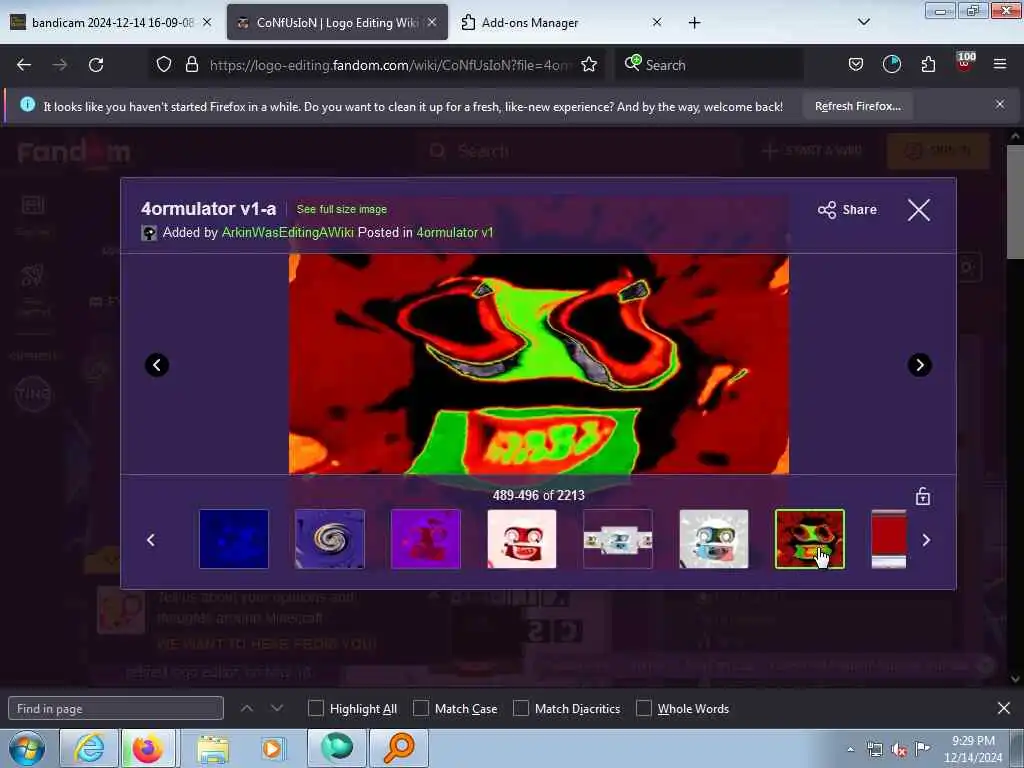1024x768 pixels.
Task: Bookmark this page with the star icon
Action: pyautogui.click(x=589, y=65)
